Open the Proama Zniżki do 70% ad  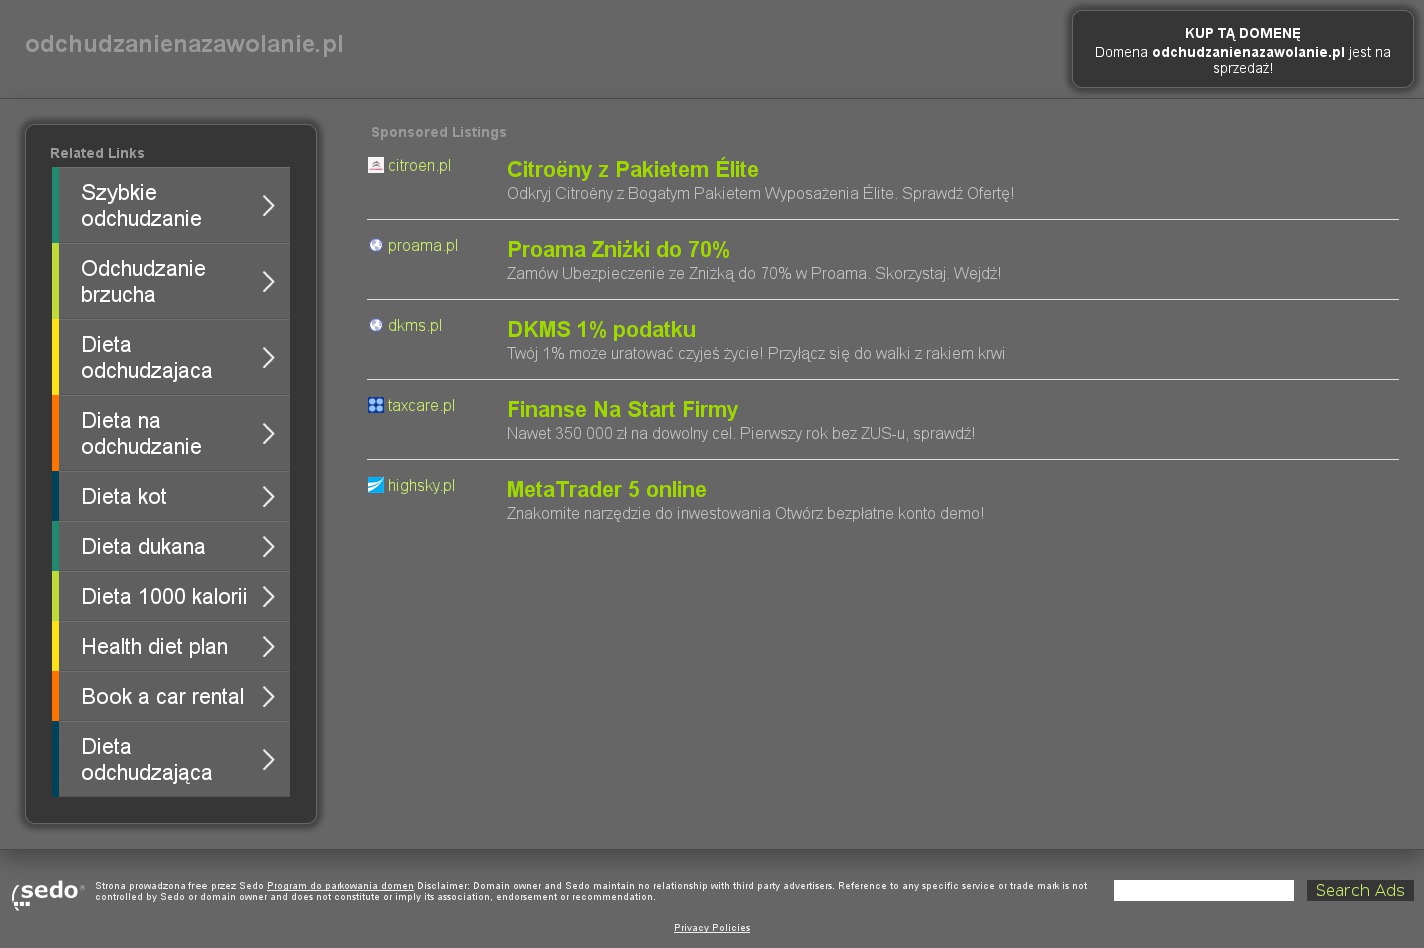click(x=618, y=249)
